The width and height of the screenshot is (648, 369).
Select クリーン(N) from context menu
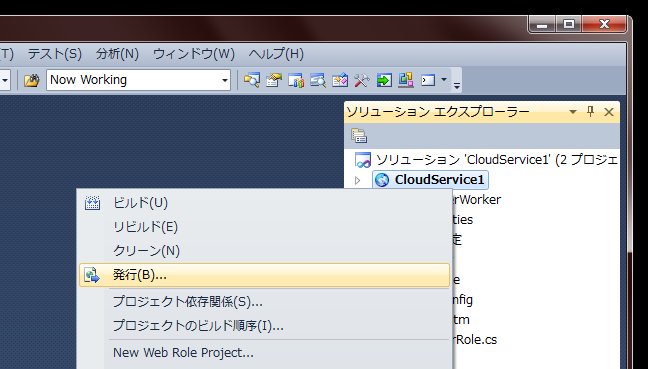tap(264, 251)
